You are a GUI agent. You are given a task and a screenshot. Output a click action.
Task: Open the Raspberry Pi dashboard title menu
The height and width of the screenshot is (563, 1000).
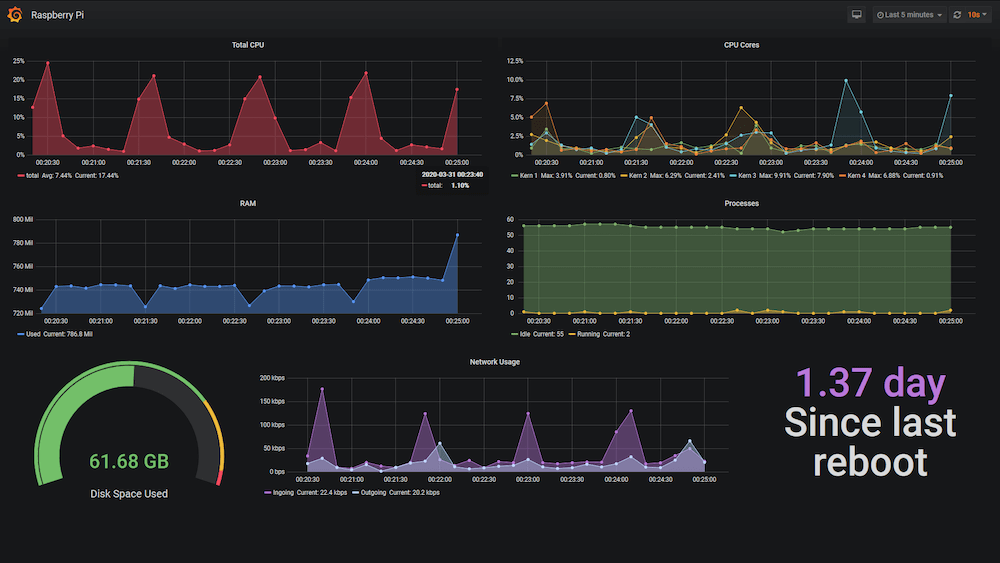(x=57, y=15)
